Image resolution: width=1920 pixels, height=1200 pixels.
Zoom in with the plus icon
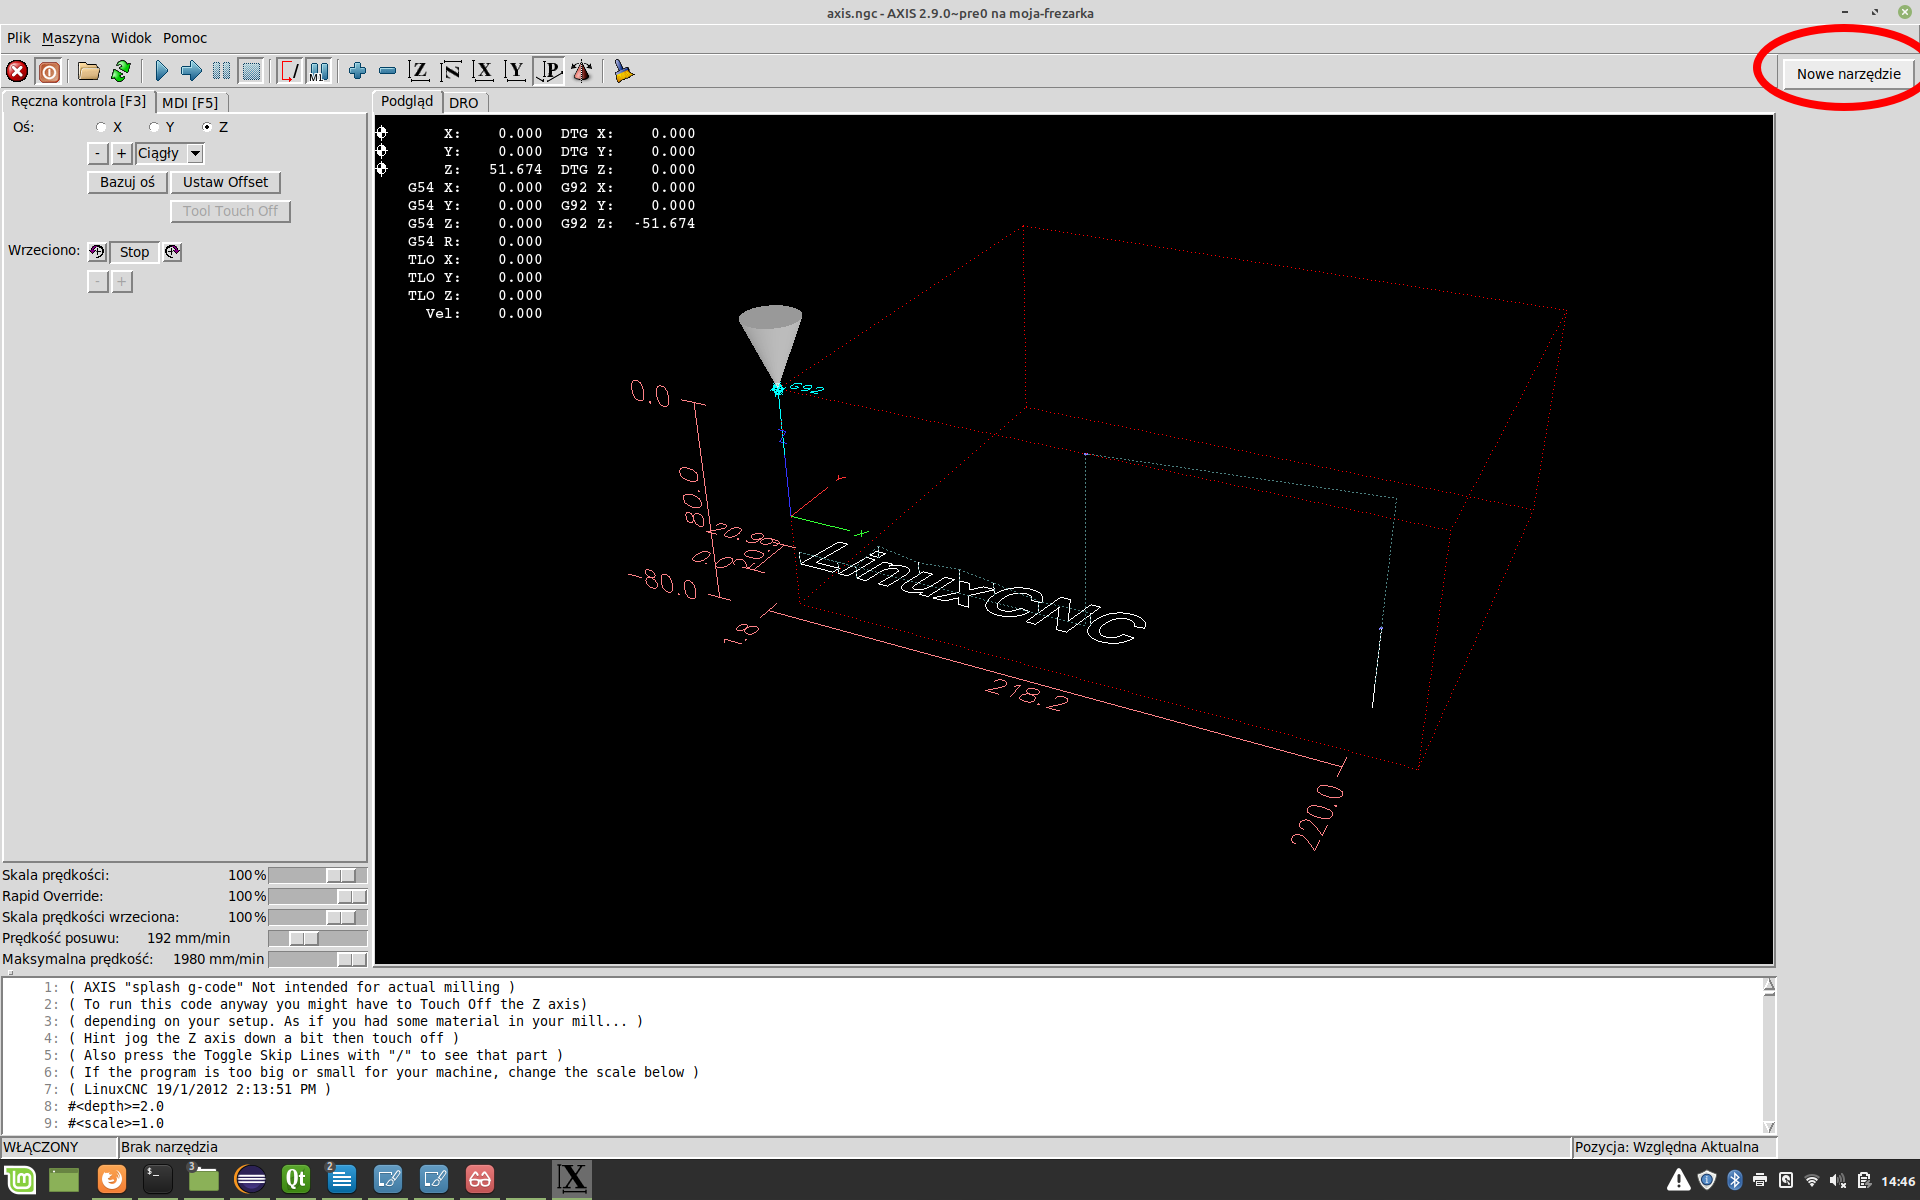(x=357, y=71)
